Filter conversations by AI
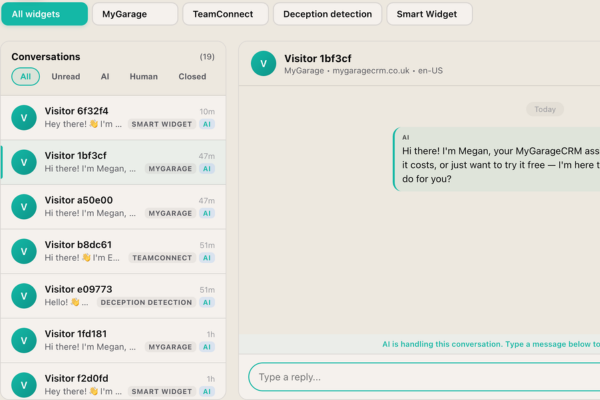 click(x=105, y=77)
